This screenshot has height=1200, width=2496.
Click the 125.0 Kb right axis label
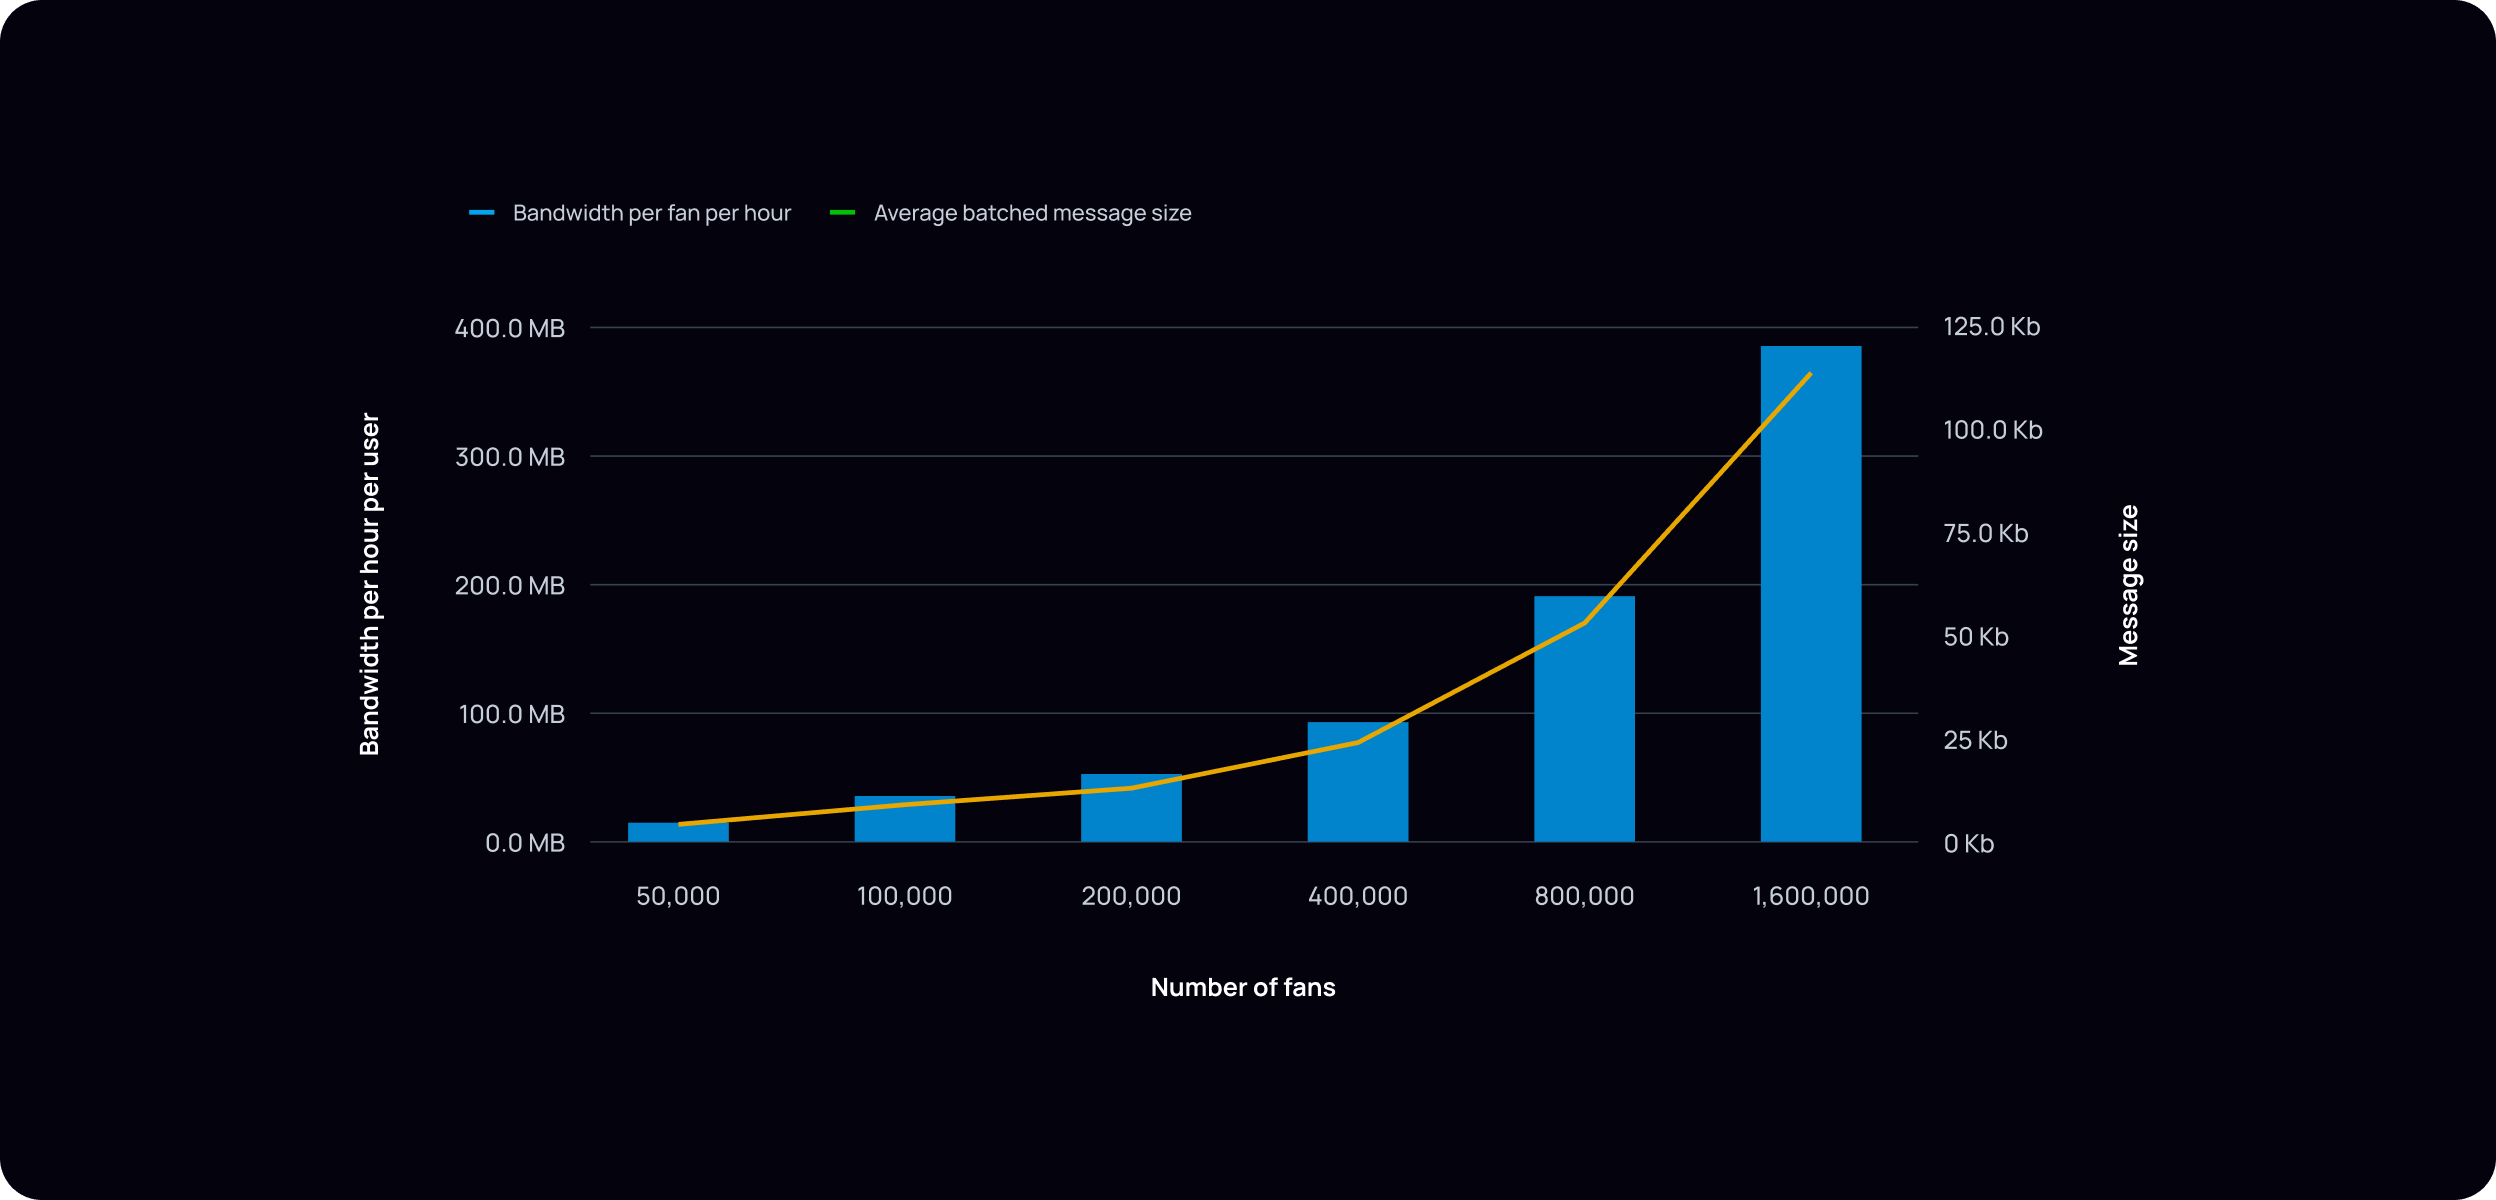pos(1991,327)
